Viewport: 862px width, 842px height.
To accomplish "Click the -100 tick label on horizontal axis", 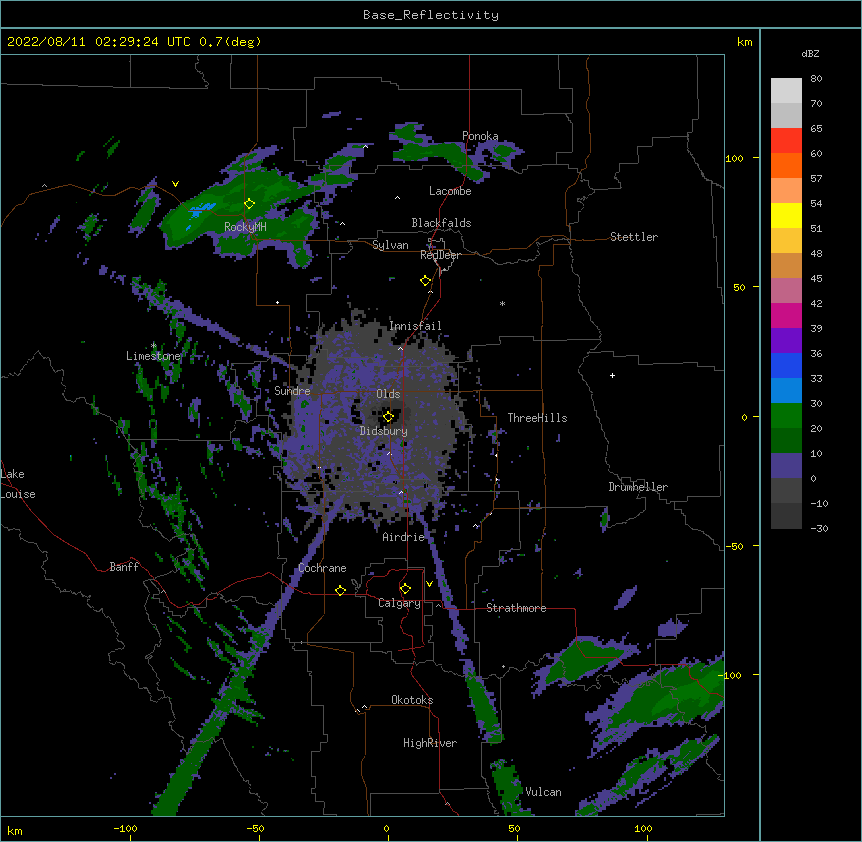I will coord(125,829).
